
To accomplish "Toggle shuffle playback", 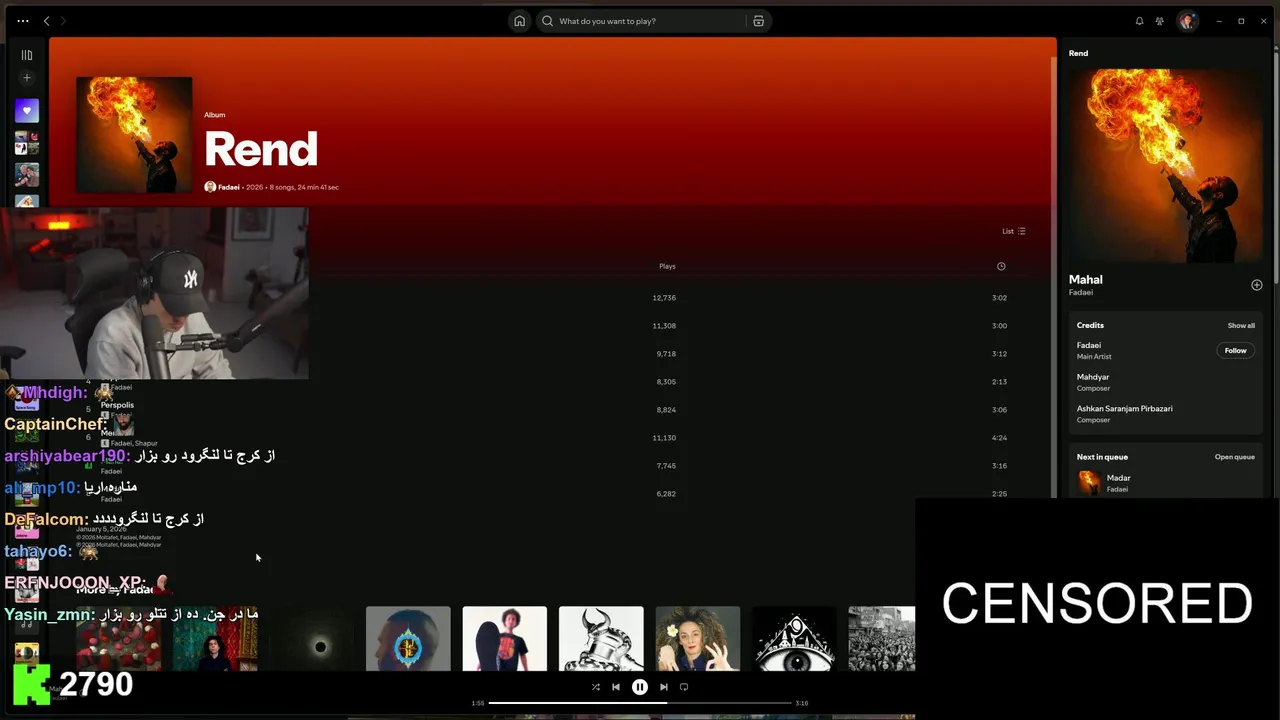I will 596,687.
